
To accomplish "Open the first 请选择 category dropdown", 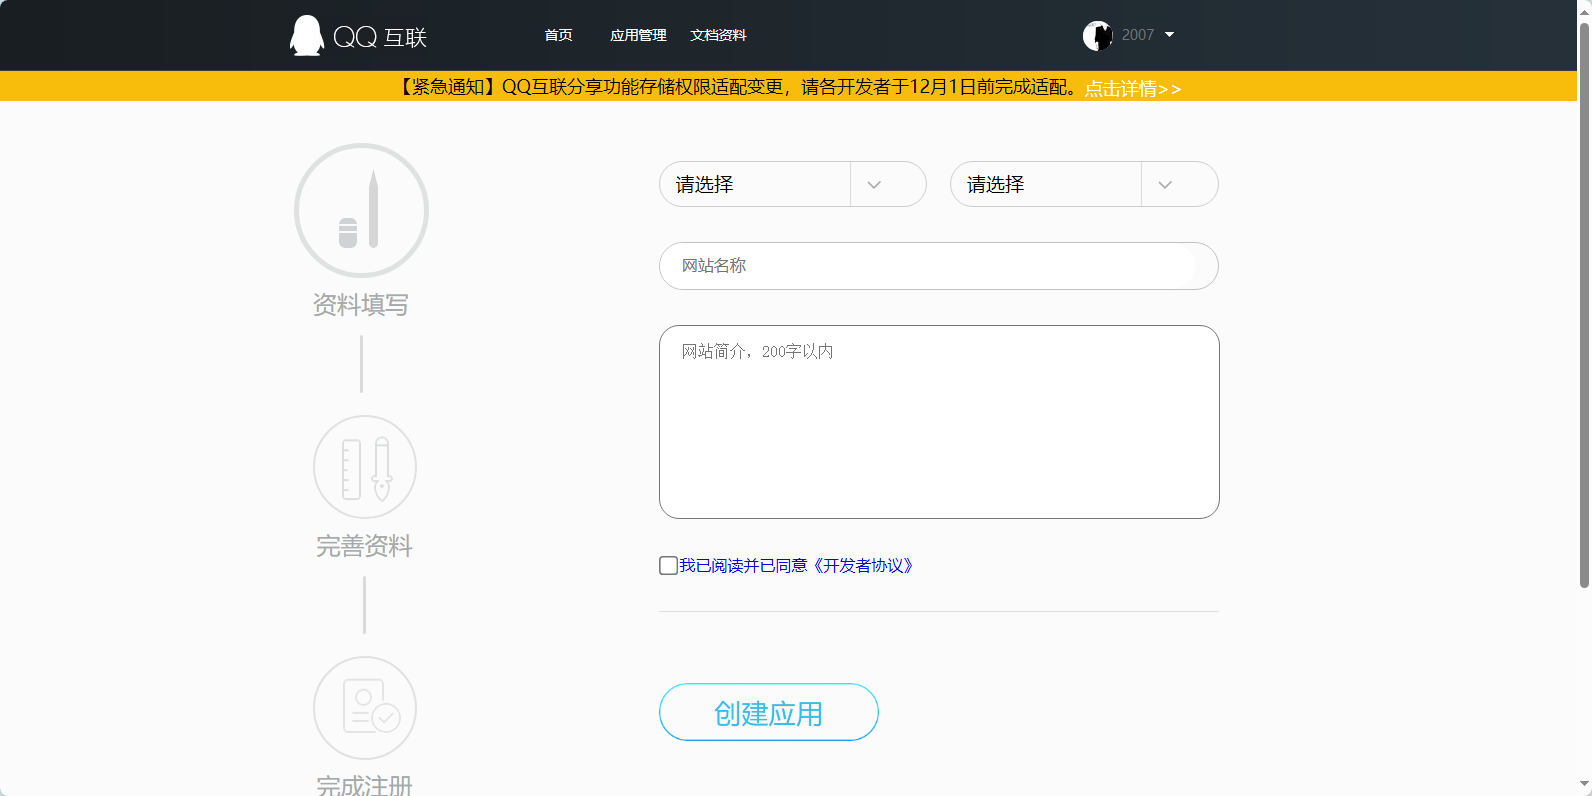I will (755, 185).
